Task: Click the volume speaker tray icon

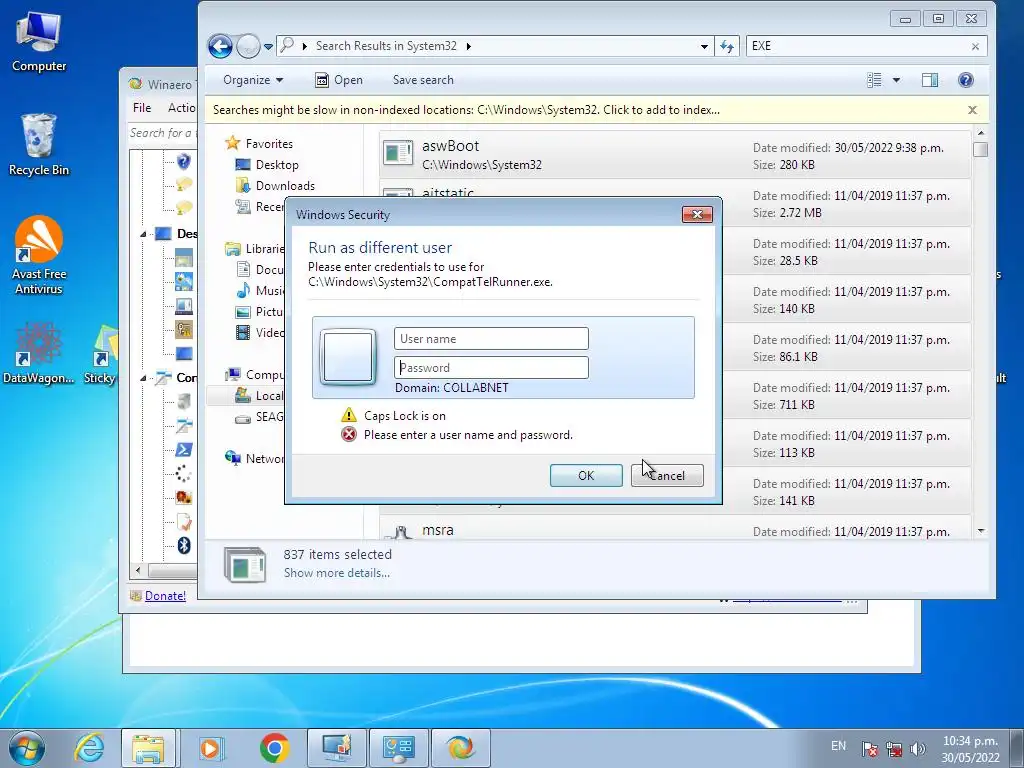Action: 918,749
